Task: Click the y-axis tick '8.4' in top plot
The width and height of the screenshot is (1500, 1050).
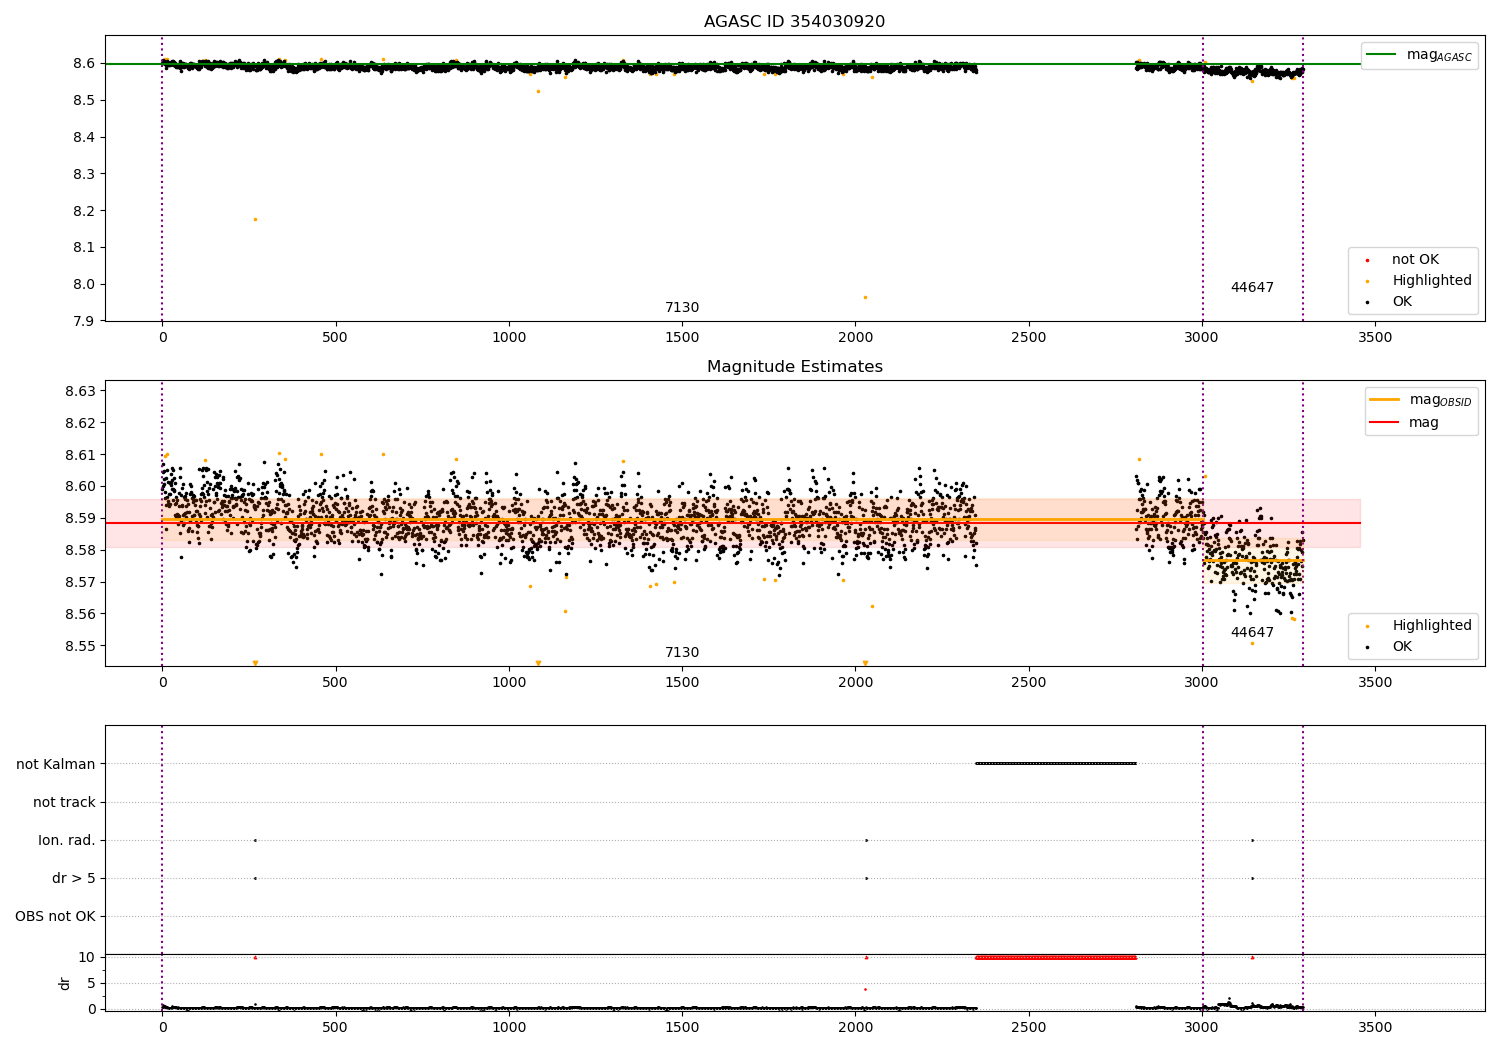Action: (x=83, y=137)
